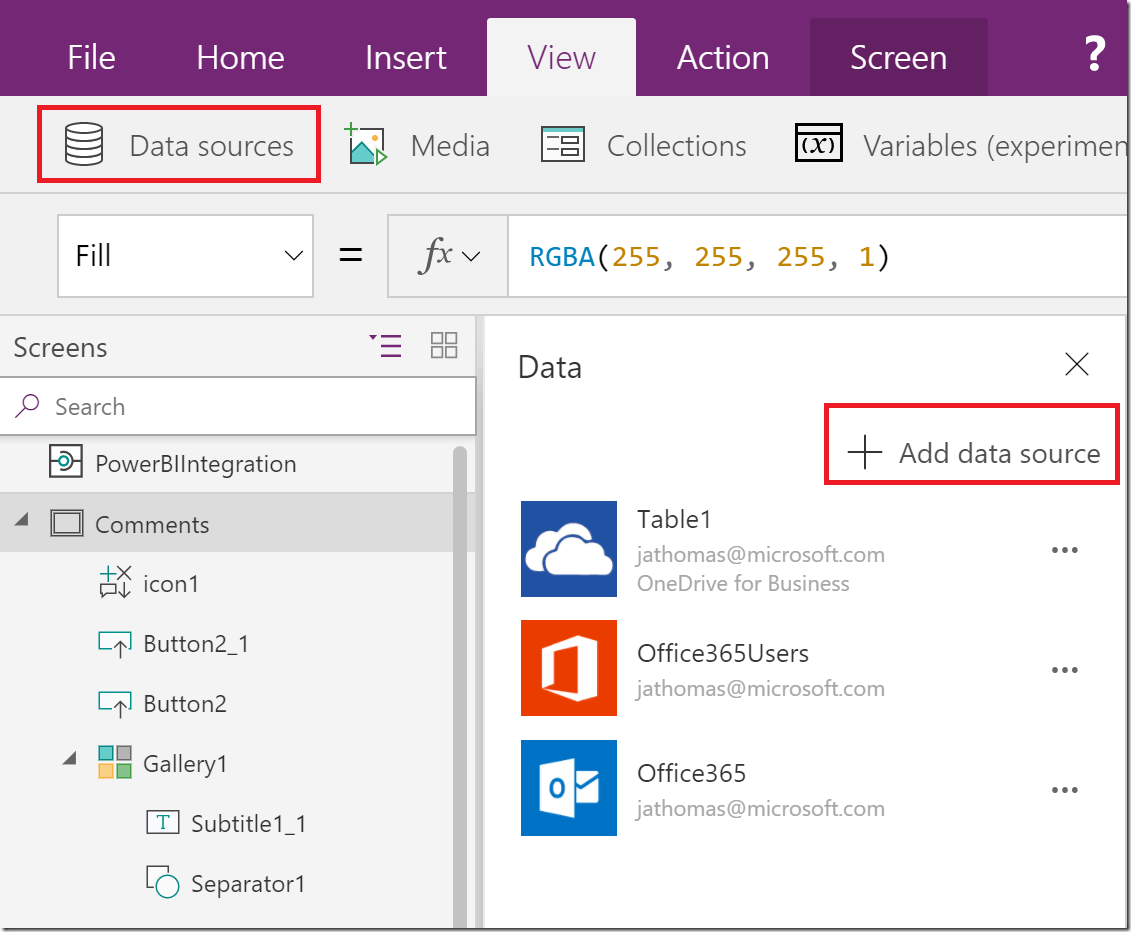Image resolution: width=1131 pixels, height=932 pixels.
Task: Select icon1 in the tree
Action: 170,584
